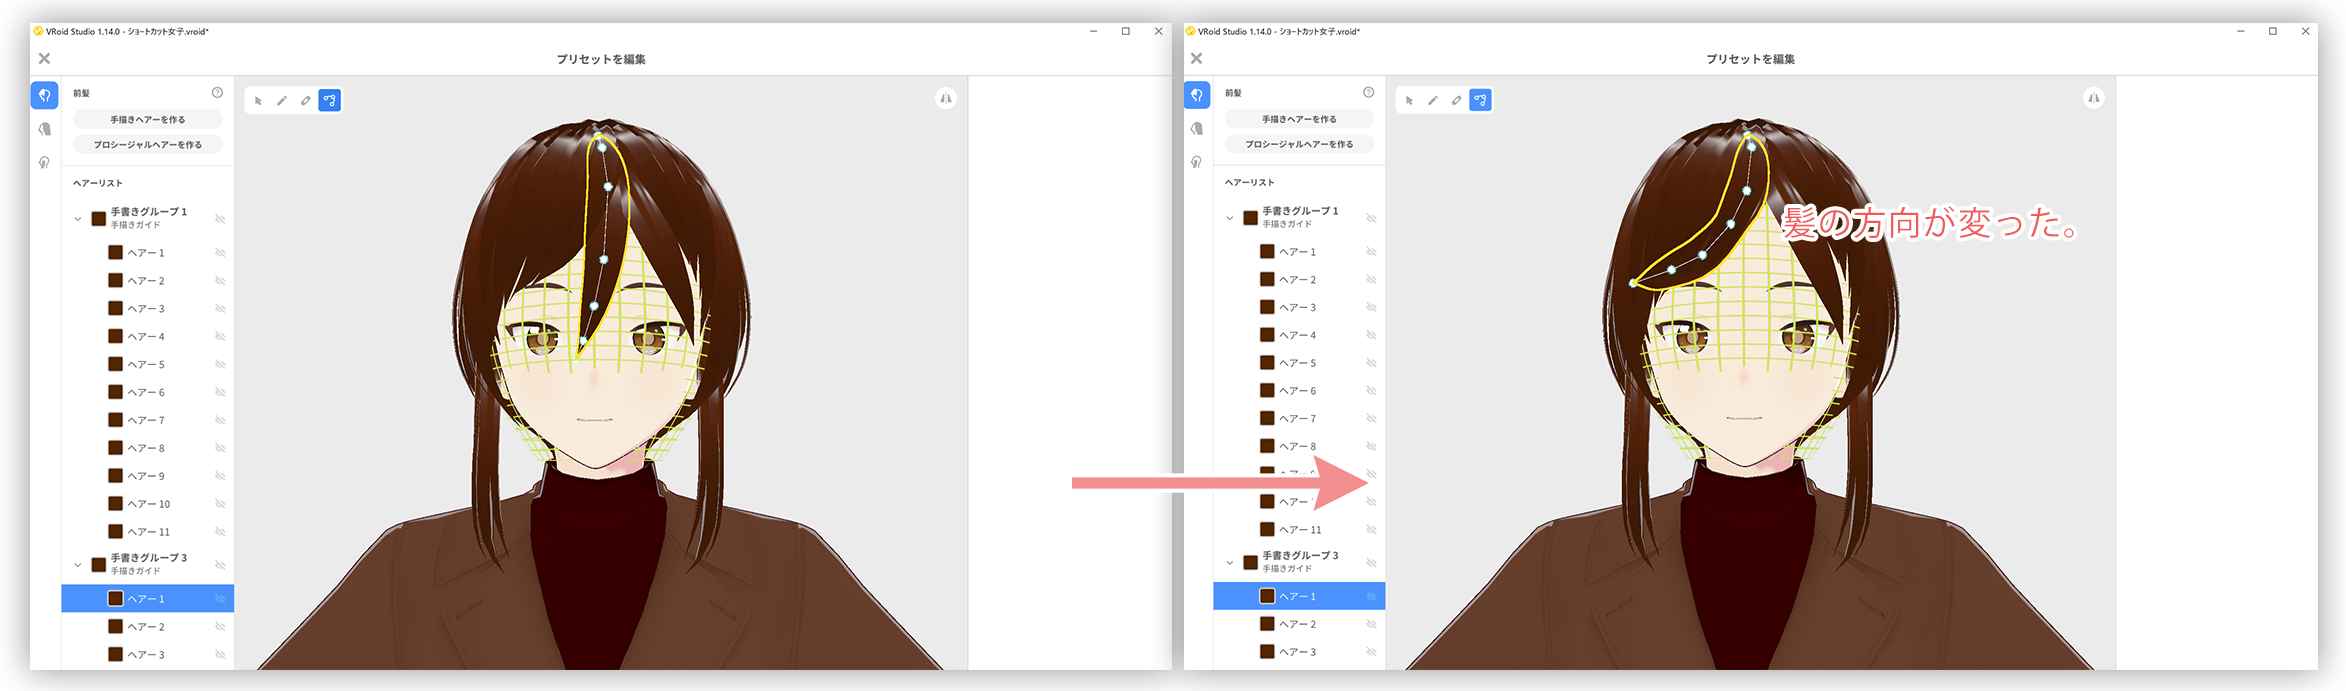Screen dimensions: 2346x691
Task: Activate control point tool in right window
Action: tap(1480, 101)
